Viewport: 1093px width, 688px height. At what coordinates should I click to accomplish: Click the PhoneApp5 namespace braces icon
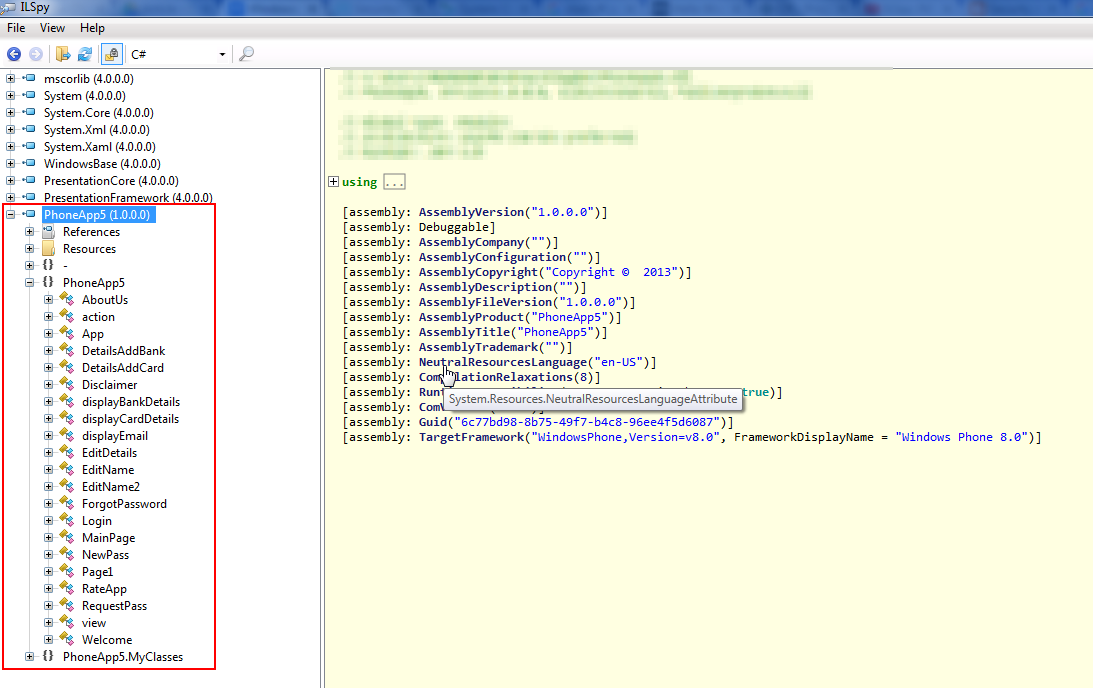(x=48, y=282)
